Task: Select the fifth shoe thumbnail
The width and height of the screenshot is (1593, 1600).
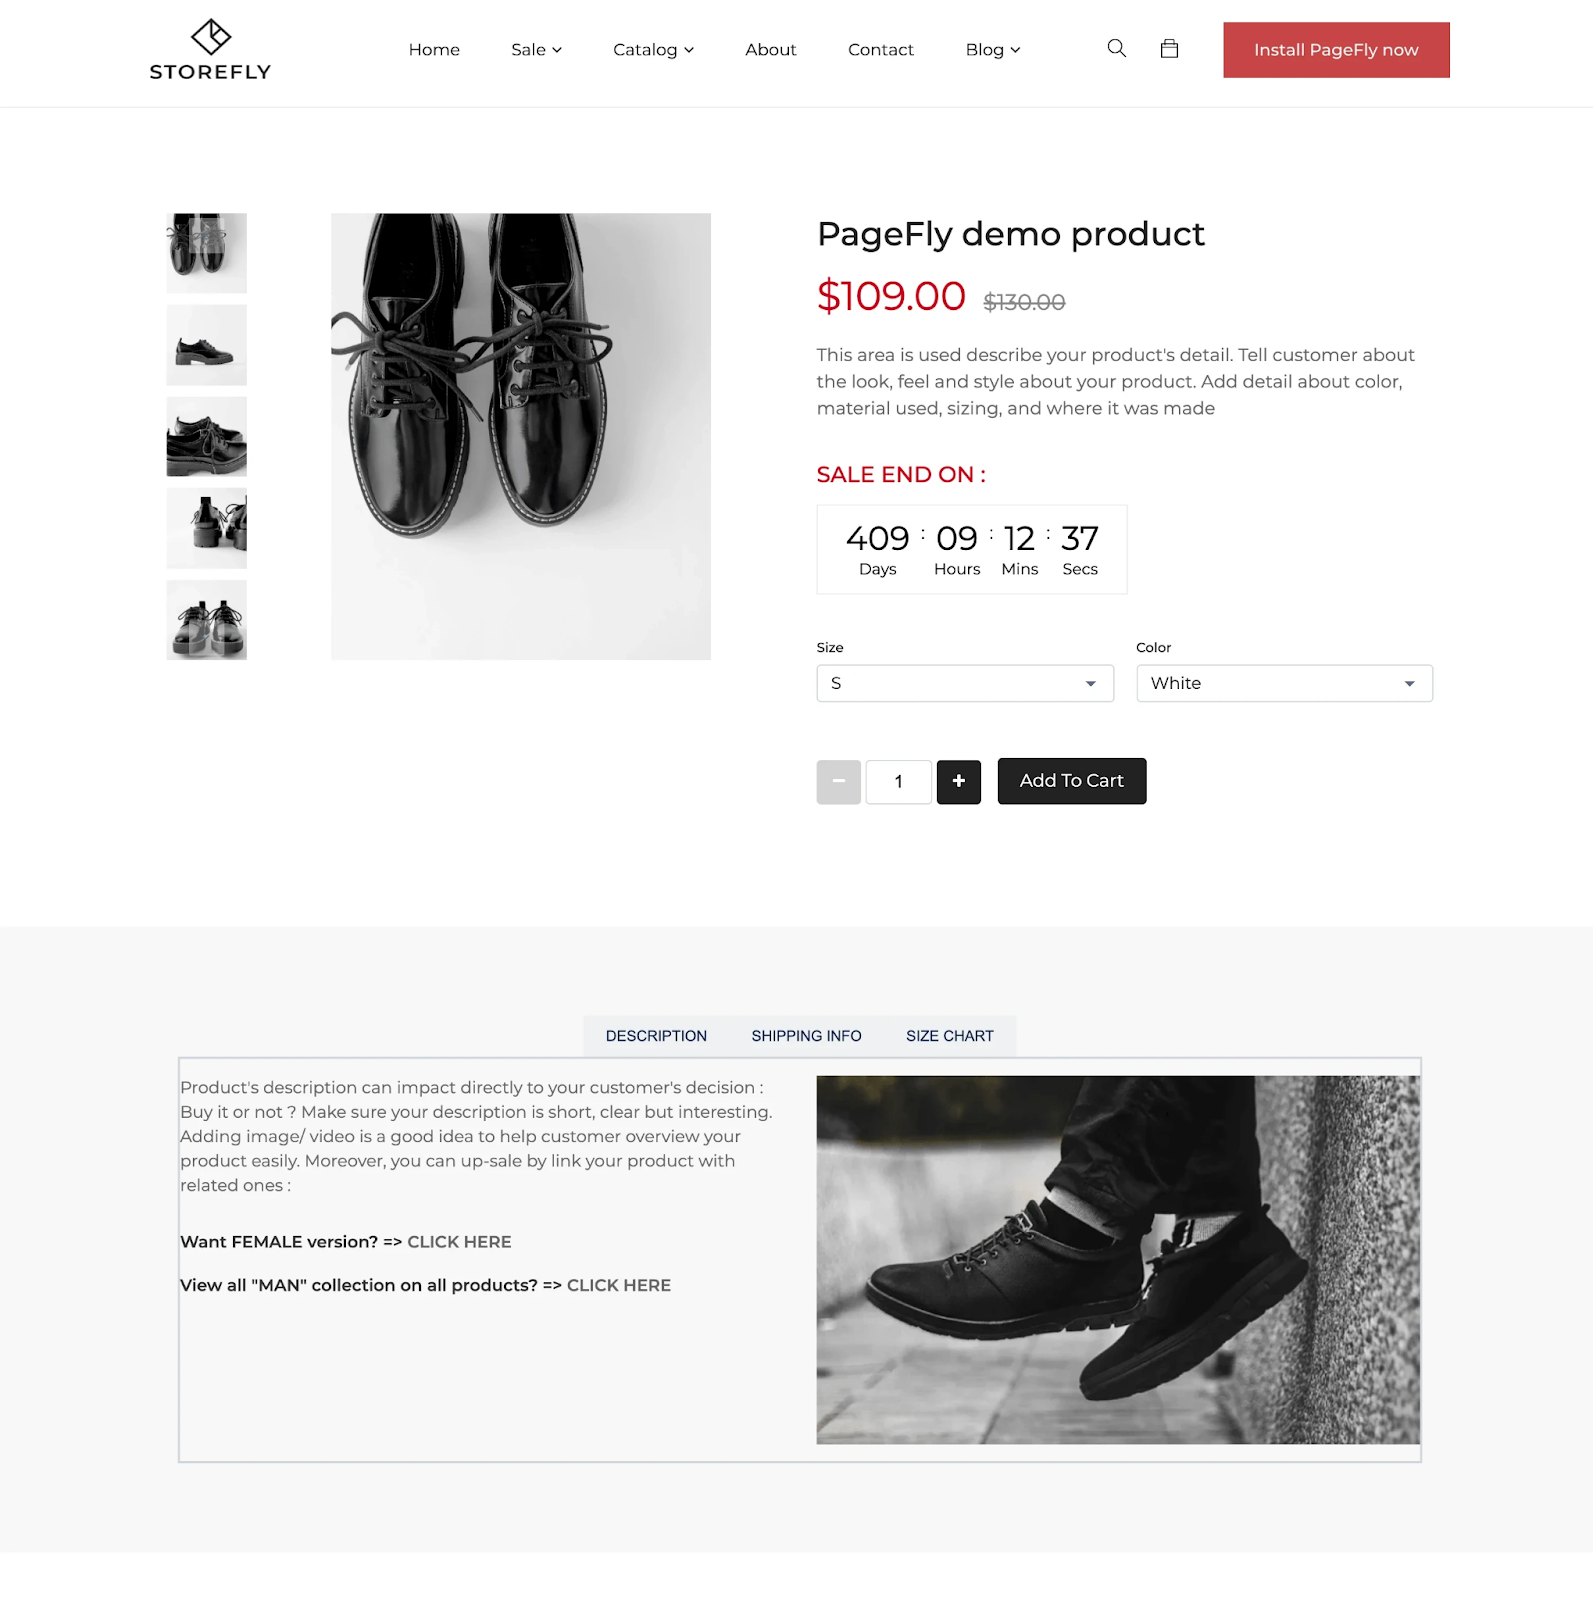Action: click(207, 620)
